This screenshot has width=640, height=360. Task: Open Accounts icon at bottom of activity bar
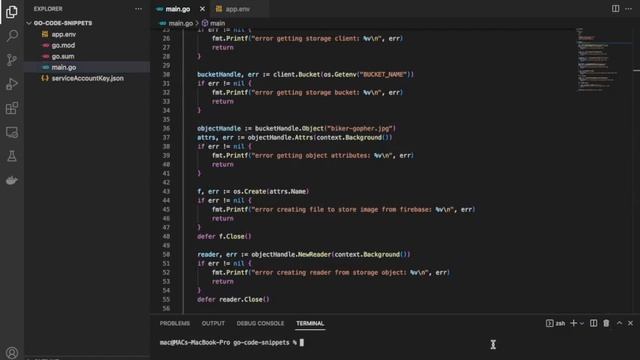point(12,352)
